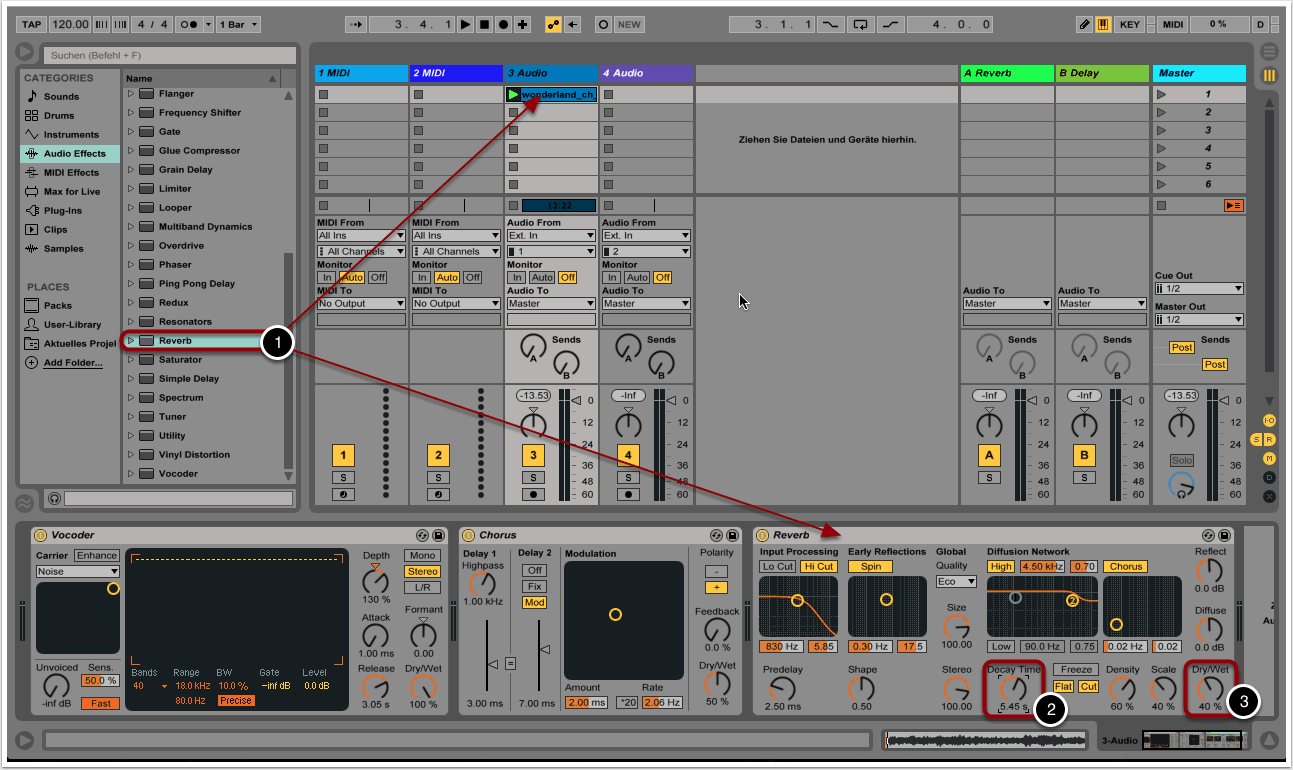Image resolution: width=1293 pixels, height=770 pixels.
Task: Solo track 3 Audio
Action: (533, 478)
